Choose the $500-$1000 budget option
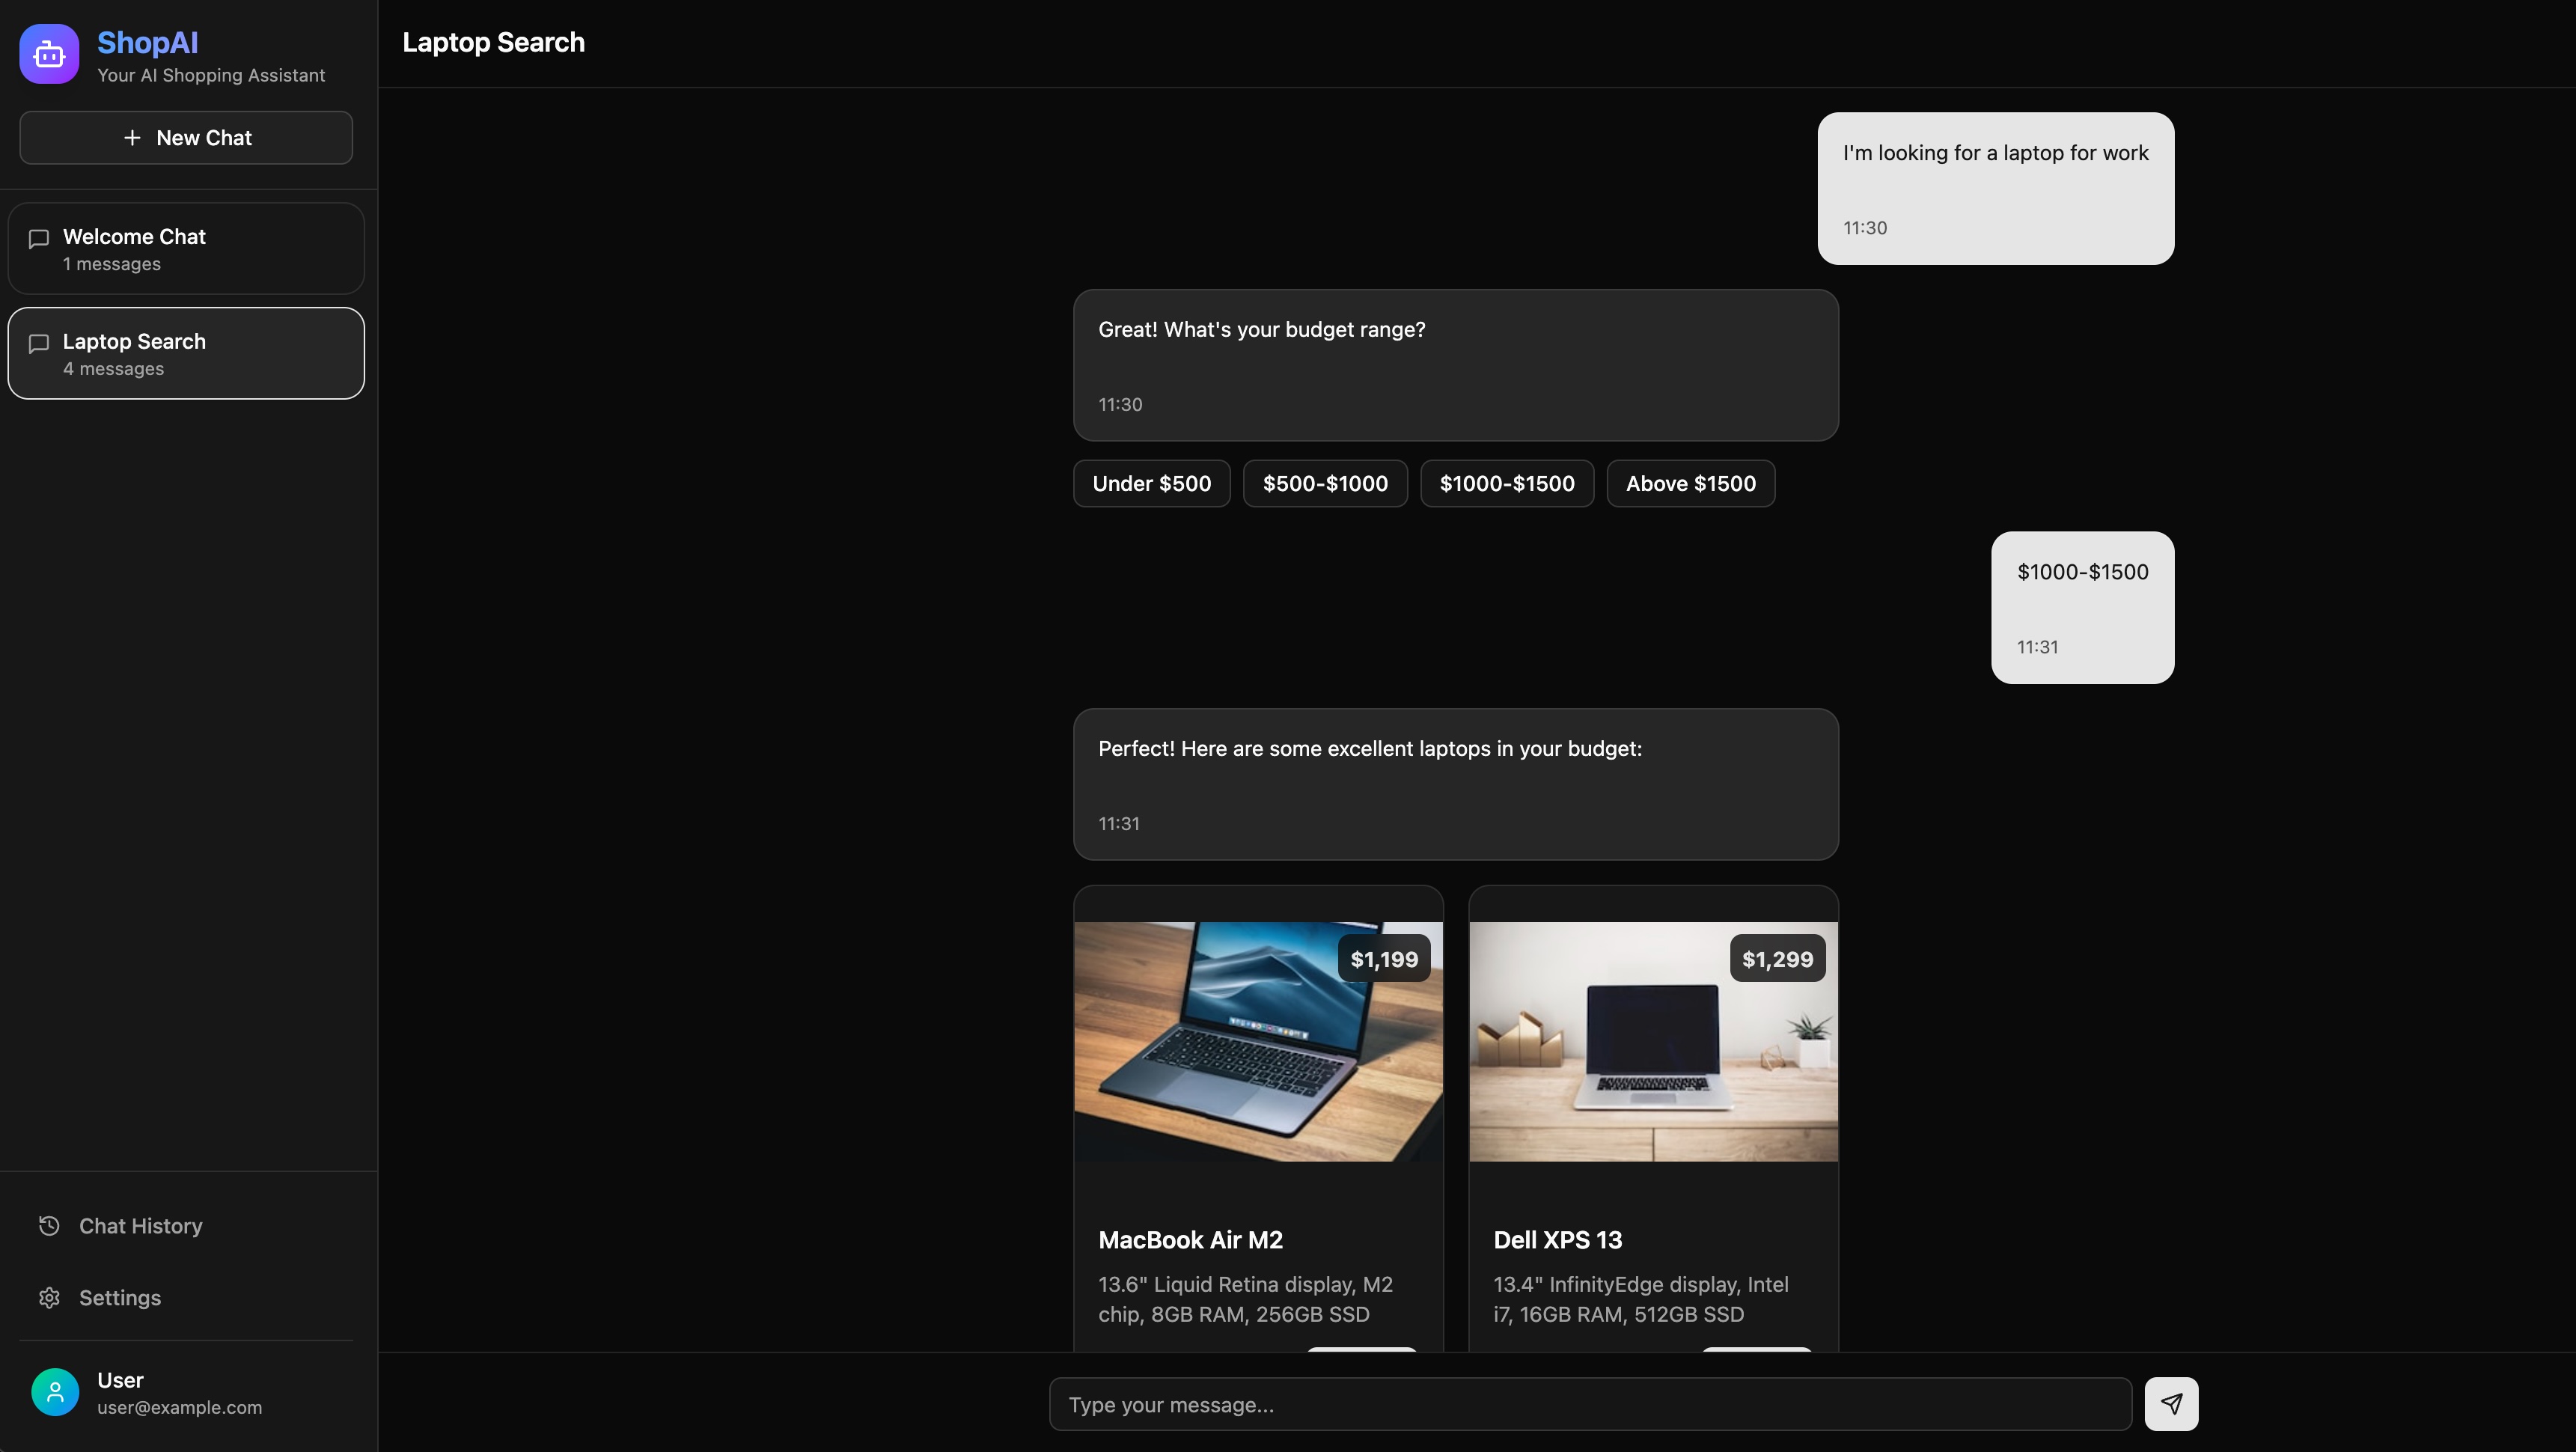 (1325, 484)
